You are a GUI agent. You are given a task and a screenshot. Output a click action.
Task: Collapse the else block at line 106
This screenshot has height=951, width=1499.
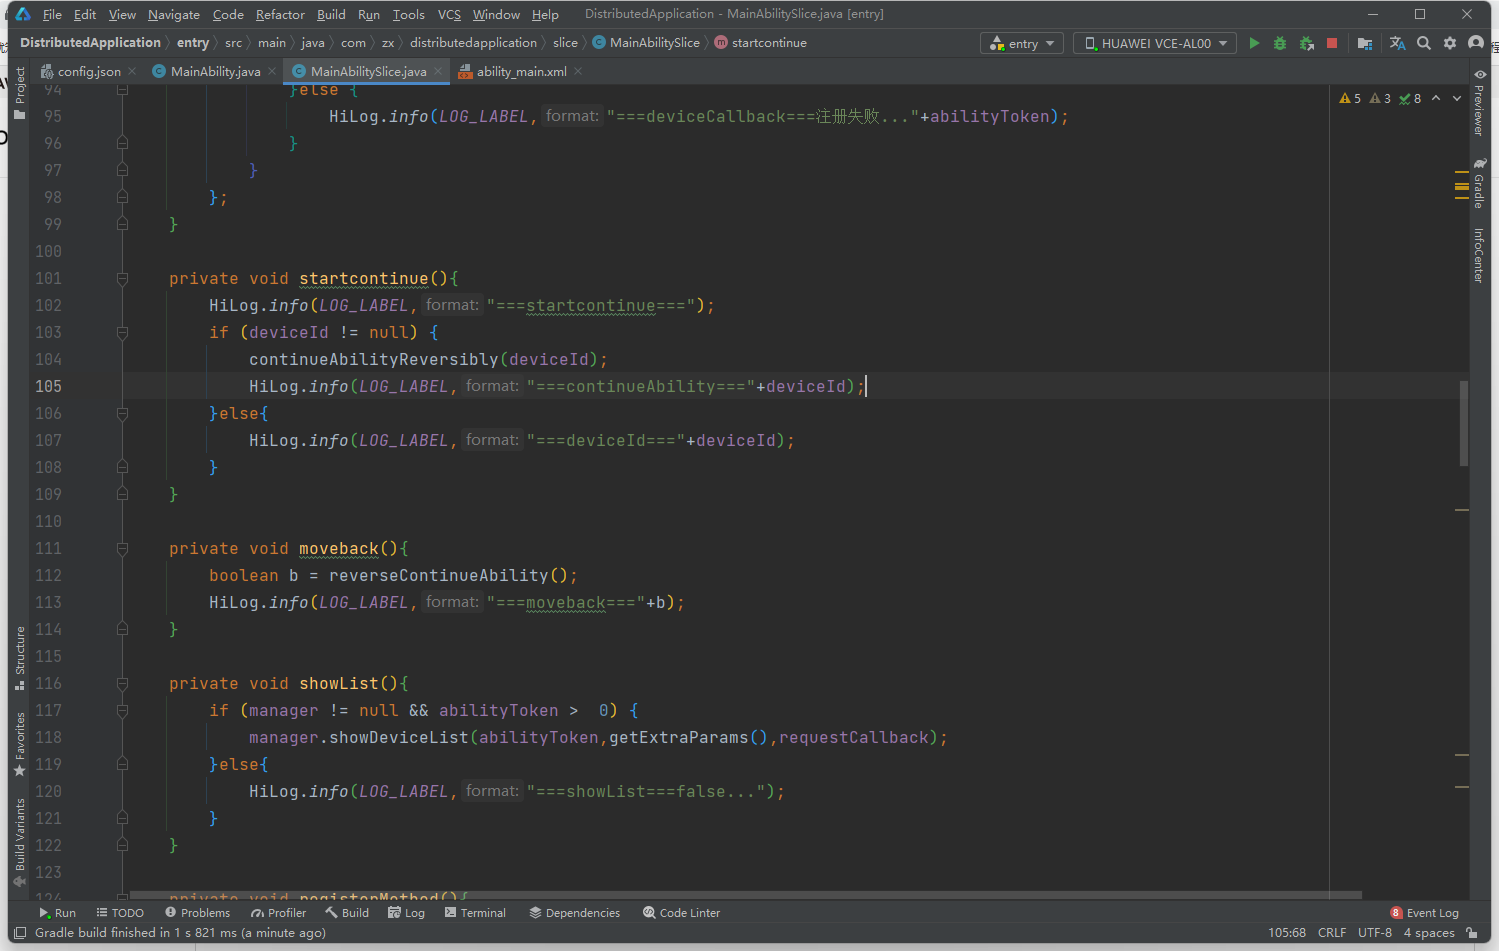tap(122, 414)
